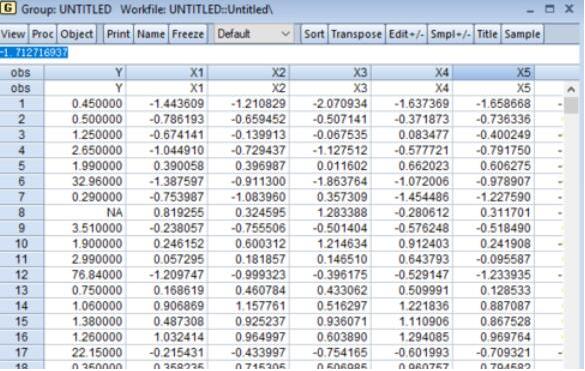Toggle Edit+/- mode
Image resolution: width=585 pixels, height=371 pixels.
(406, 34)
